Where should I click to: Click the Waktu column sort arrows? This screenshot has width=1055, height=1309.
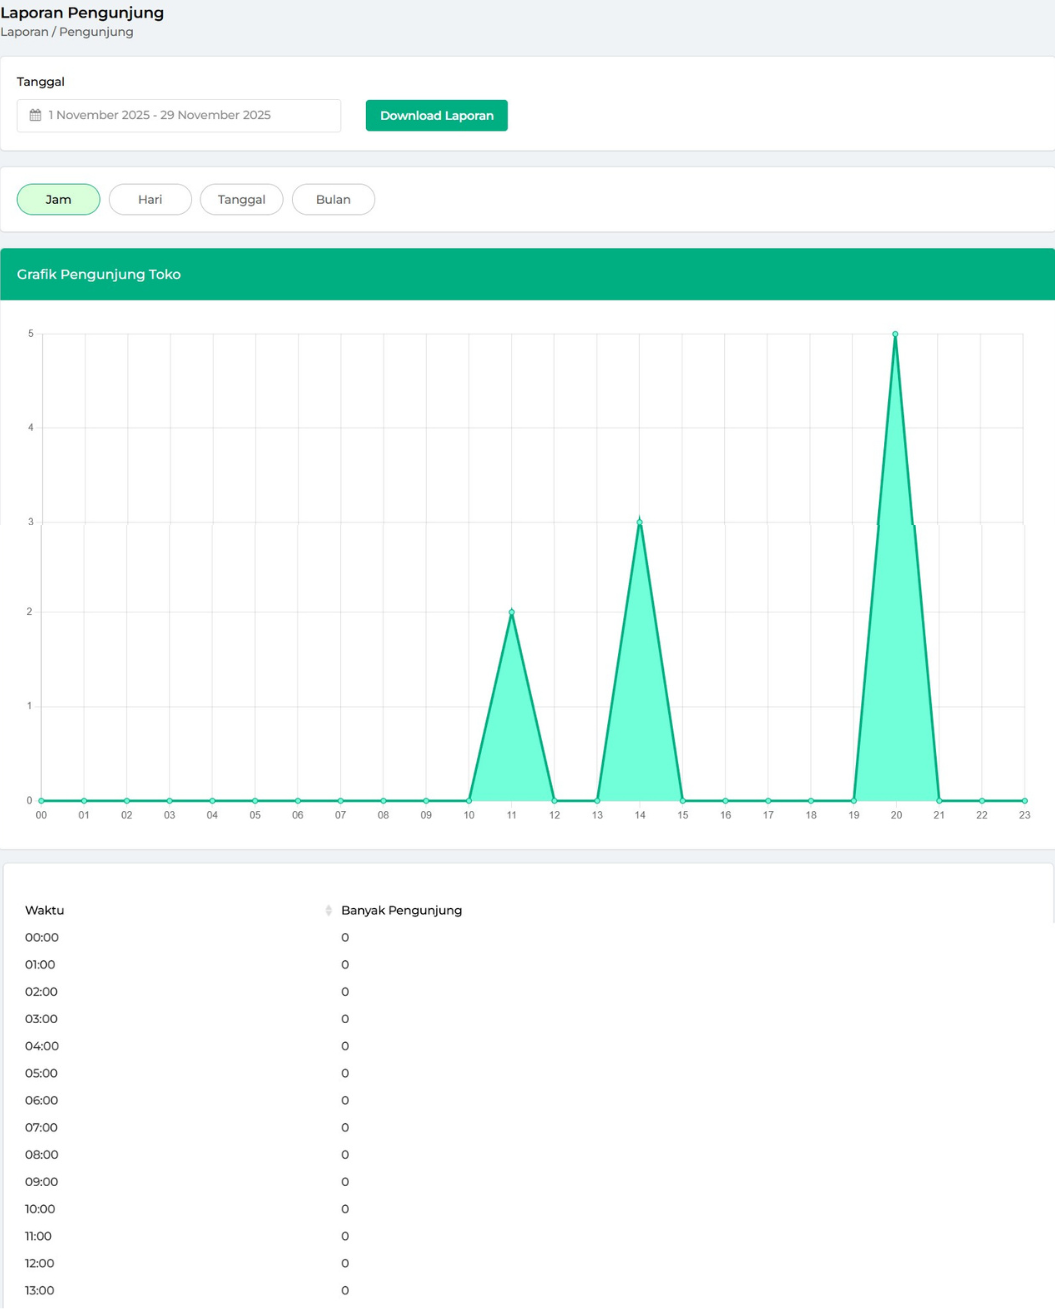[x=328, y=910]
